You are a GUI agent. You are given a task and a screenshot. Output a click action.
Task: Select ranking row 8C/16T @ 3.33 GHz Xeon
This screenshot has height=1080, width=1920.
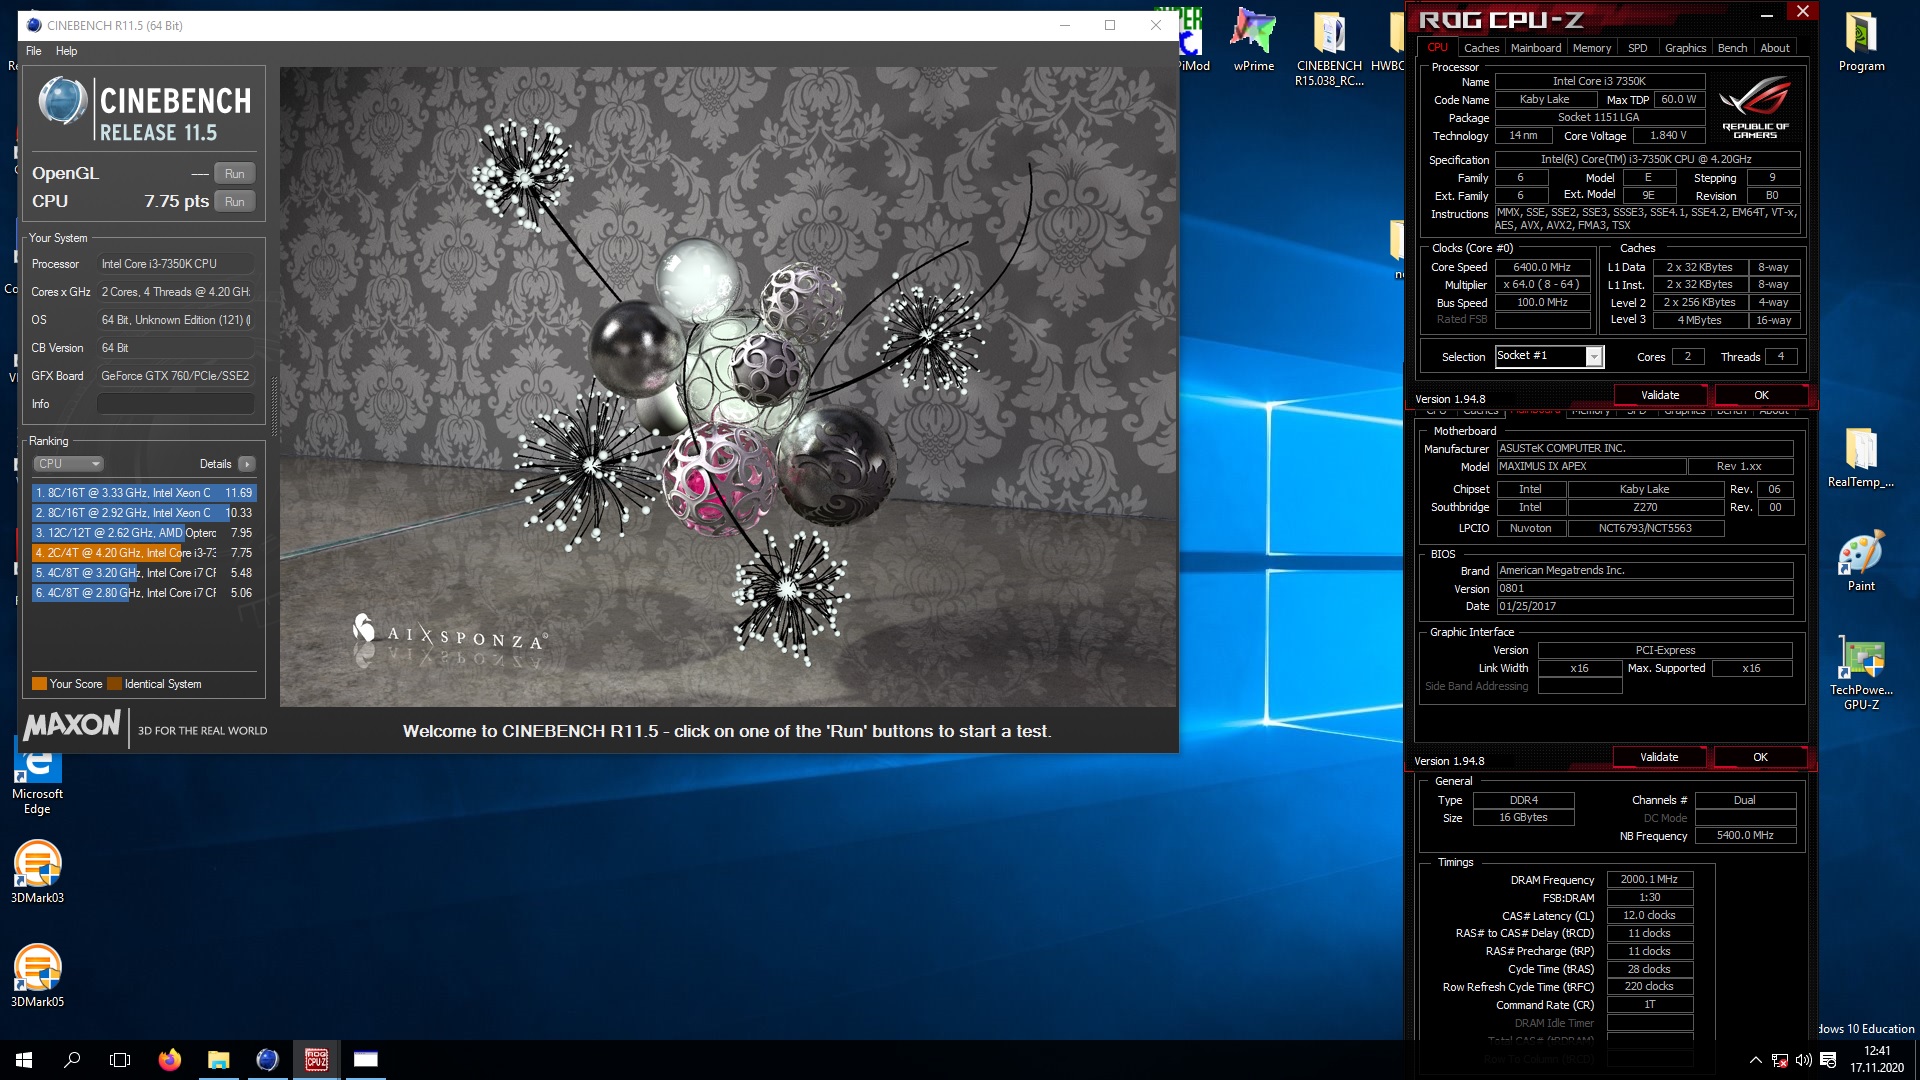tap(144, 493)
